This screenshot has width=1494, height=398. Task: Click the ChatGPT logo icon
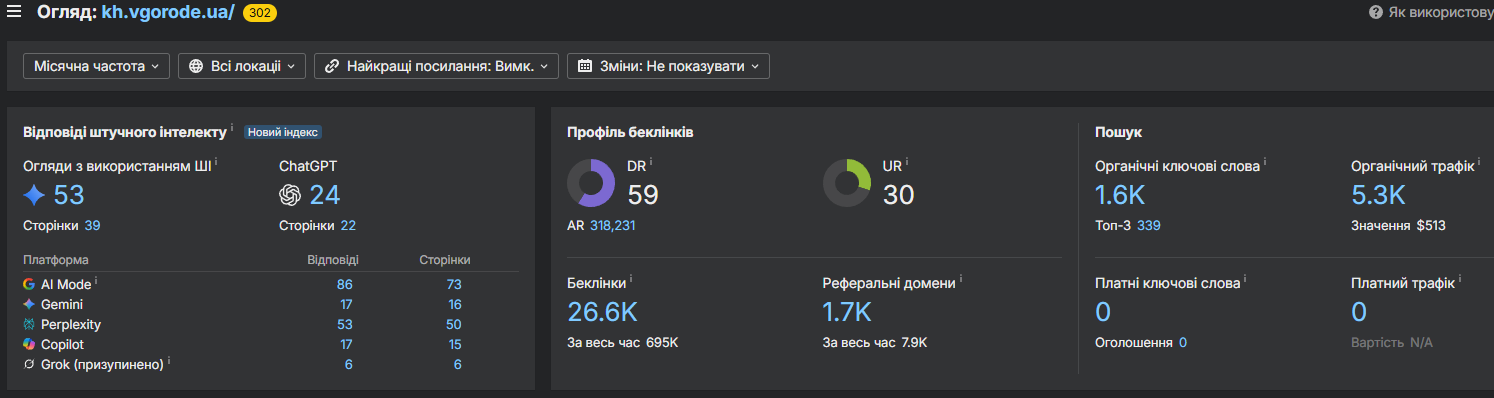tap(290, 194)
